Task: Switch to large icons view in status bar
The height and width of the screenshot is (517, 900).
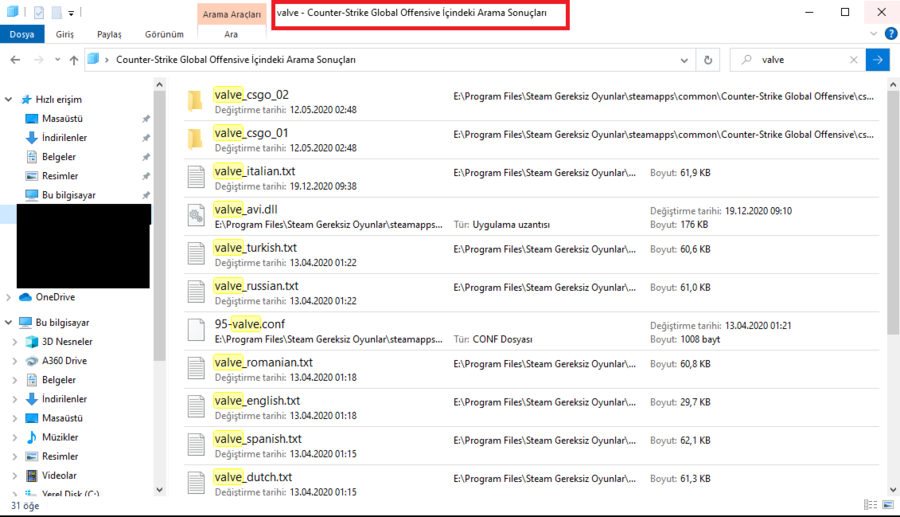Action: (x=887, y=505)
